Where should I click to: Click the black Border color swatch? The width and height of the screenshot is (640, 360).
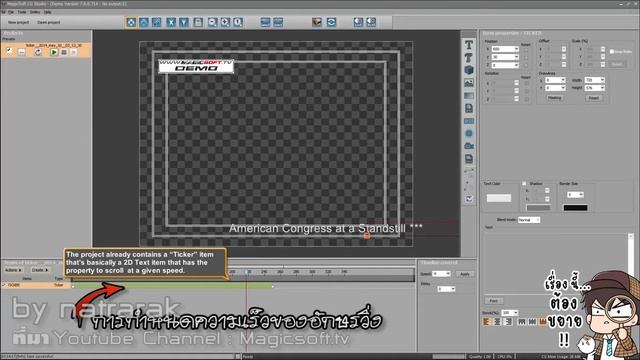click(x=576, y=208)
